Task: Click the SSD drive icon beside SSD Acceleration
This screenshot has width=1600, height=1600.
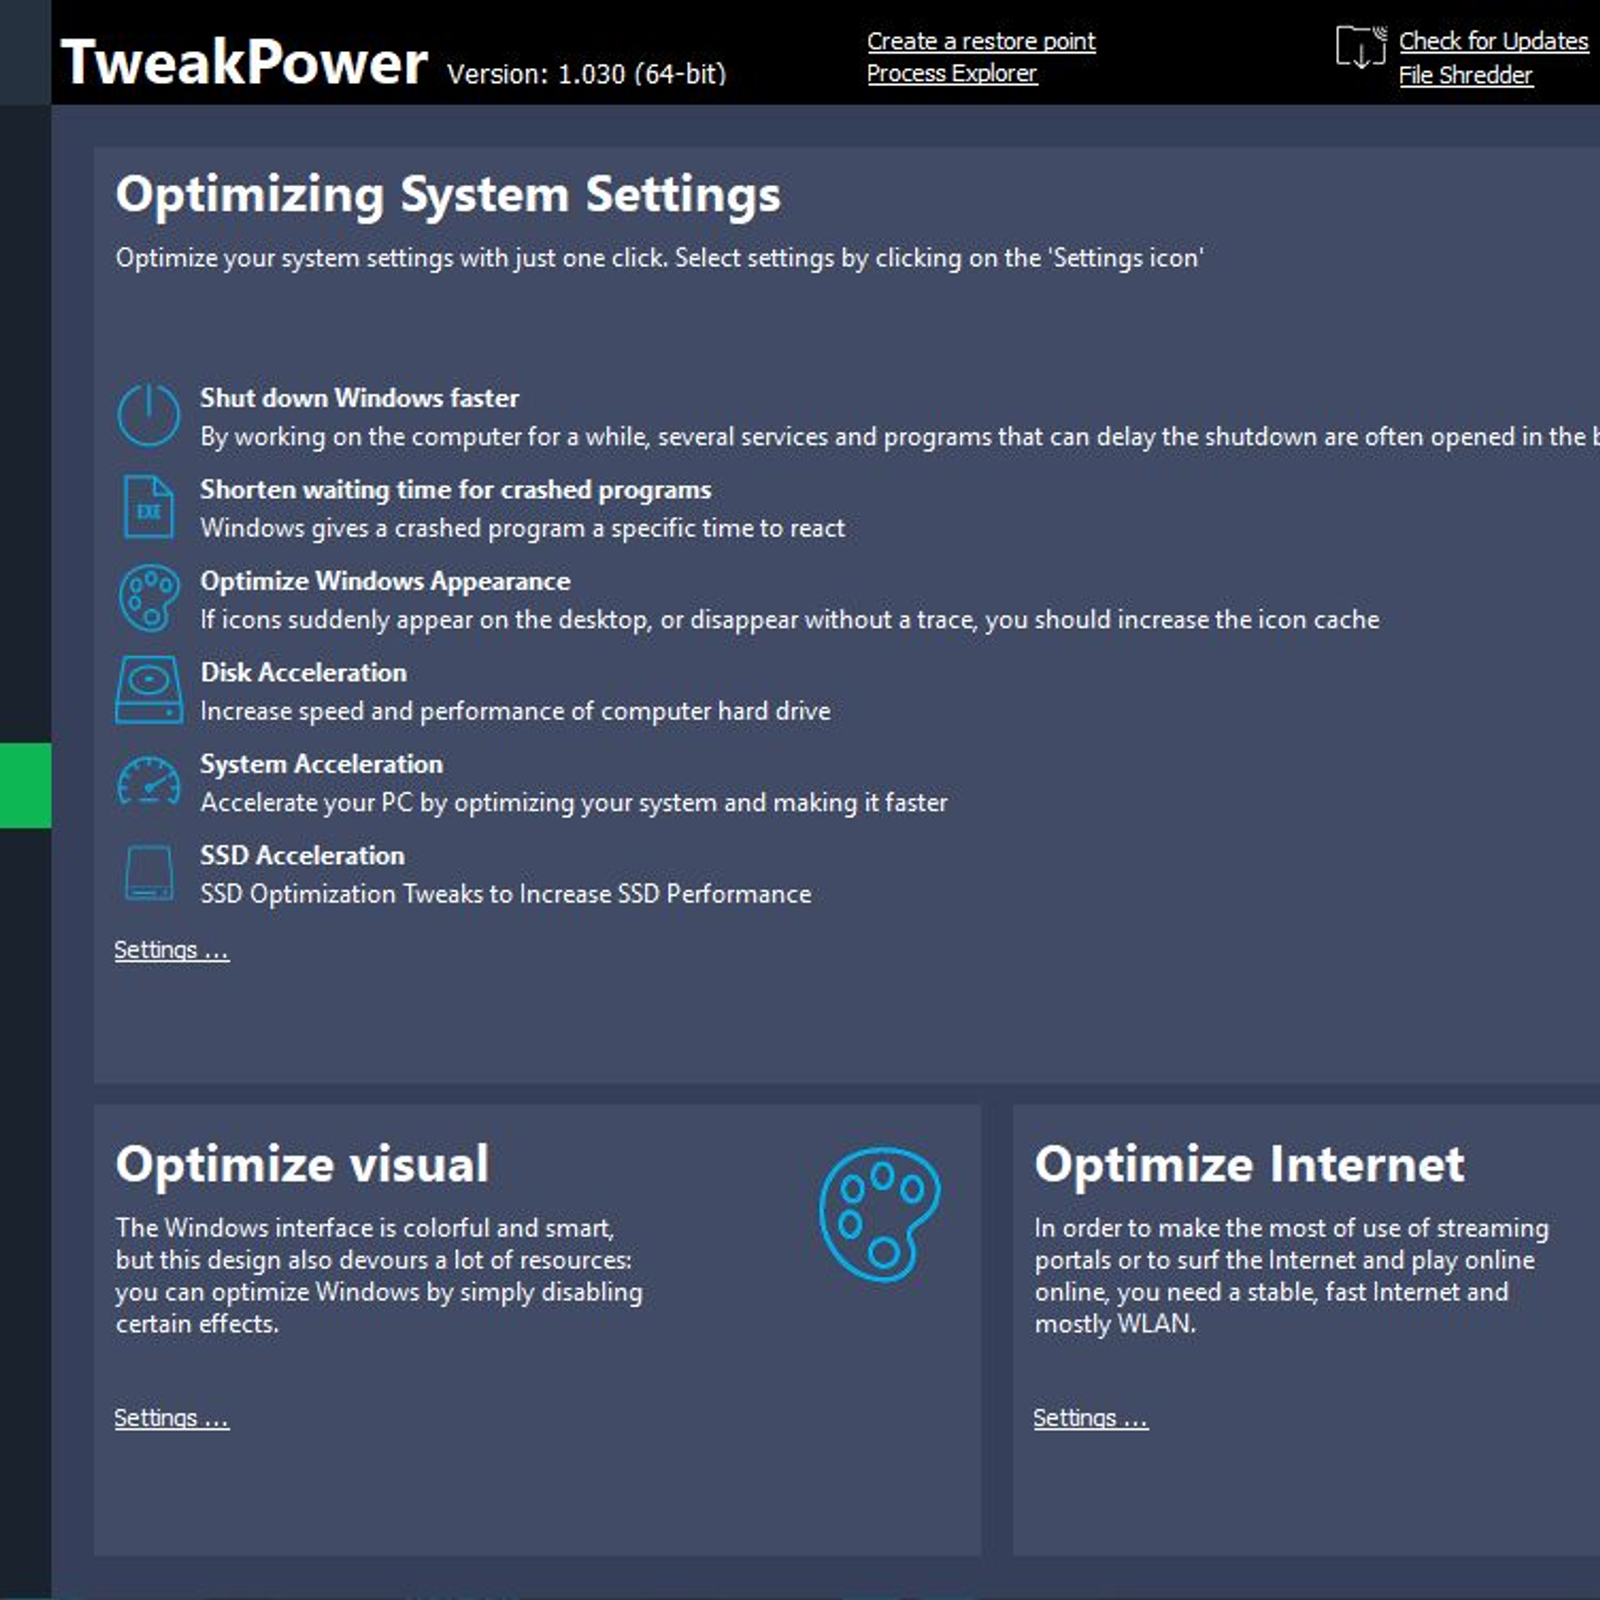Action: tap(149, 873)
